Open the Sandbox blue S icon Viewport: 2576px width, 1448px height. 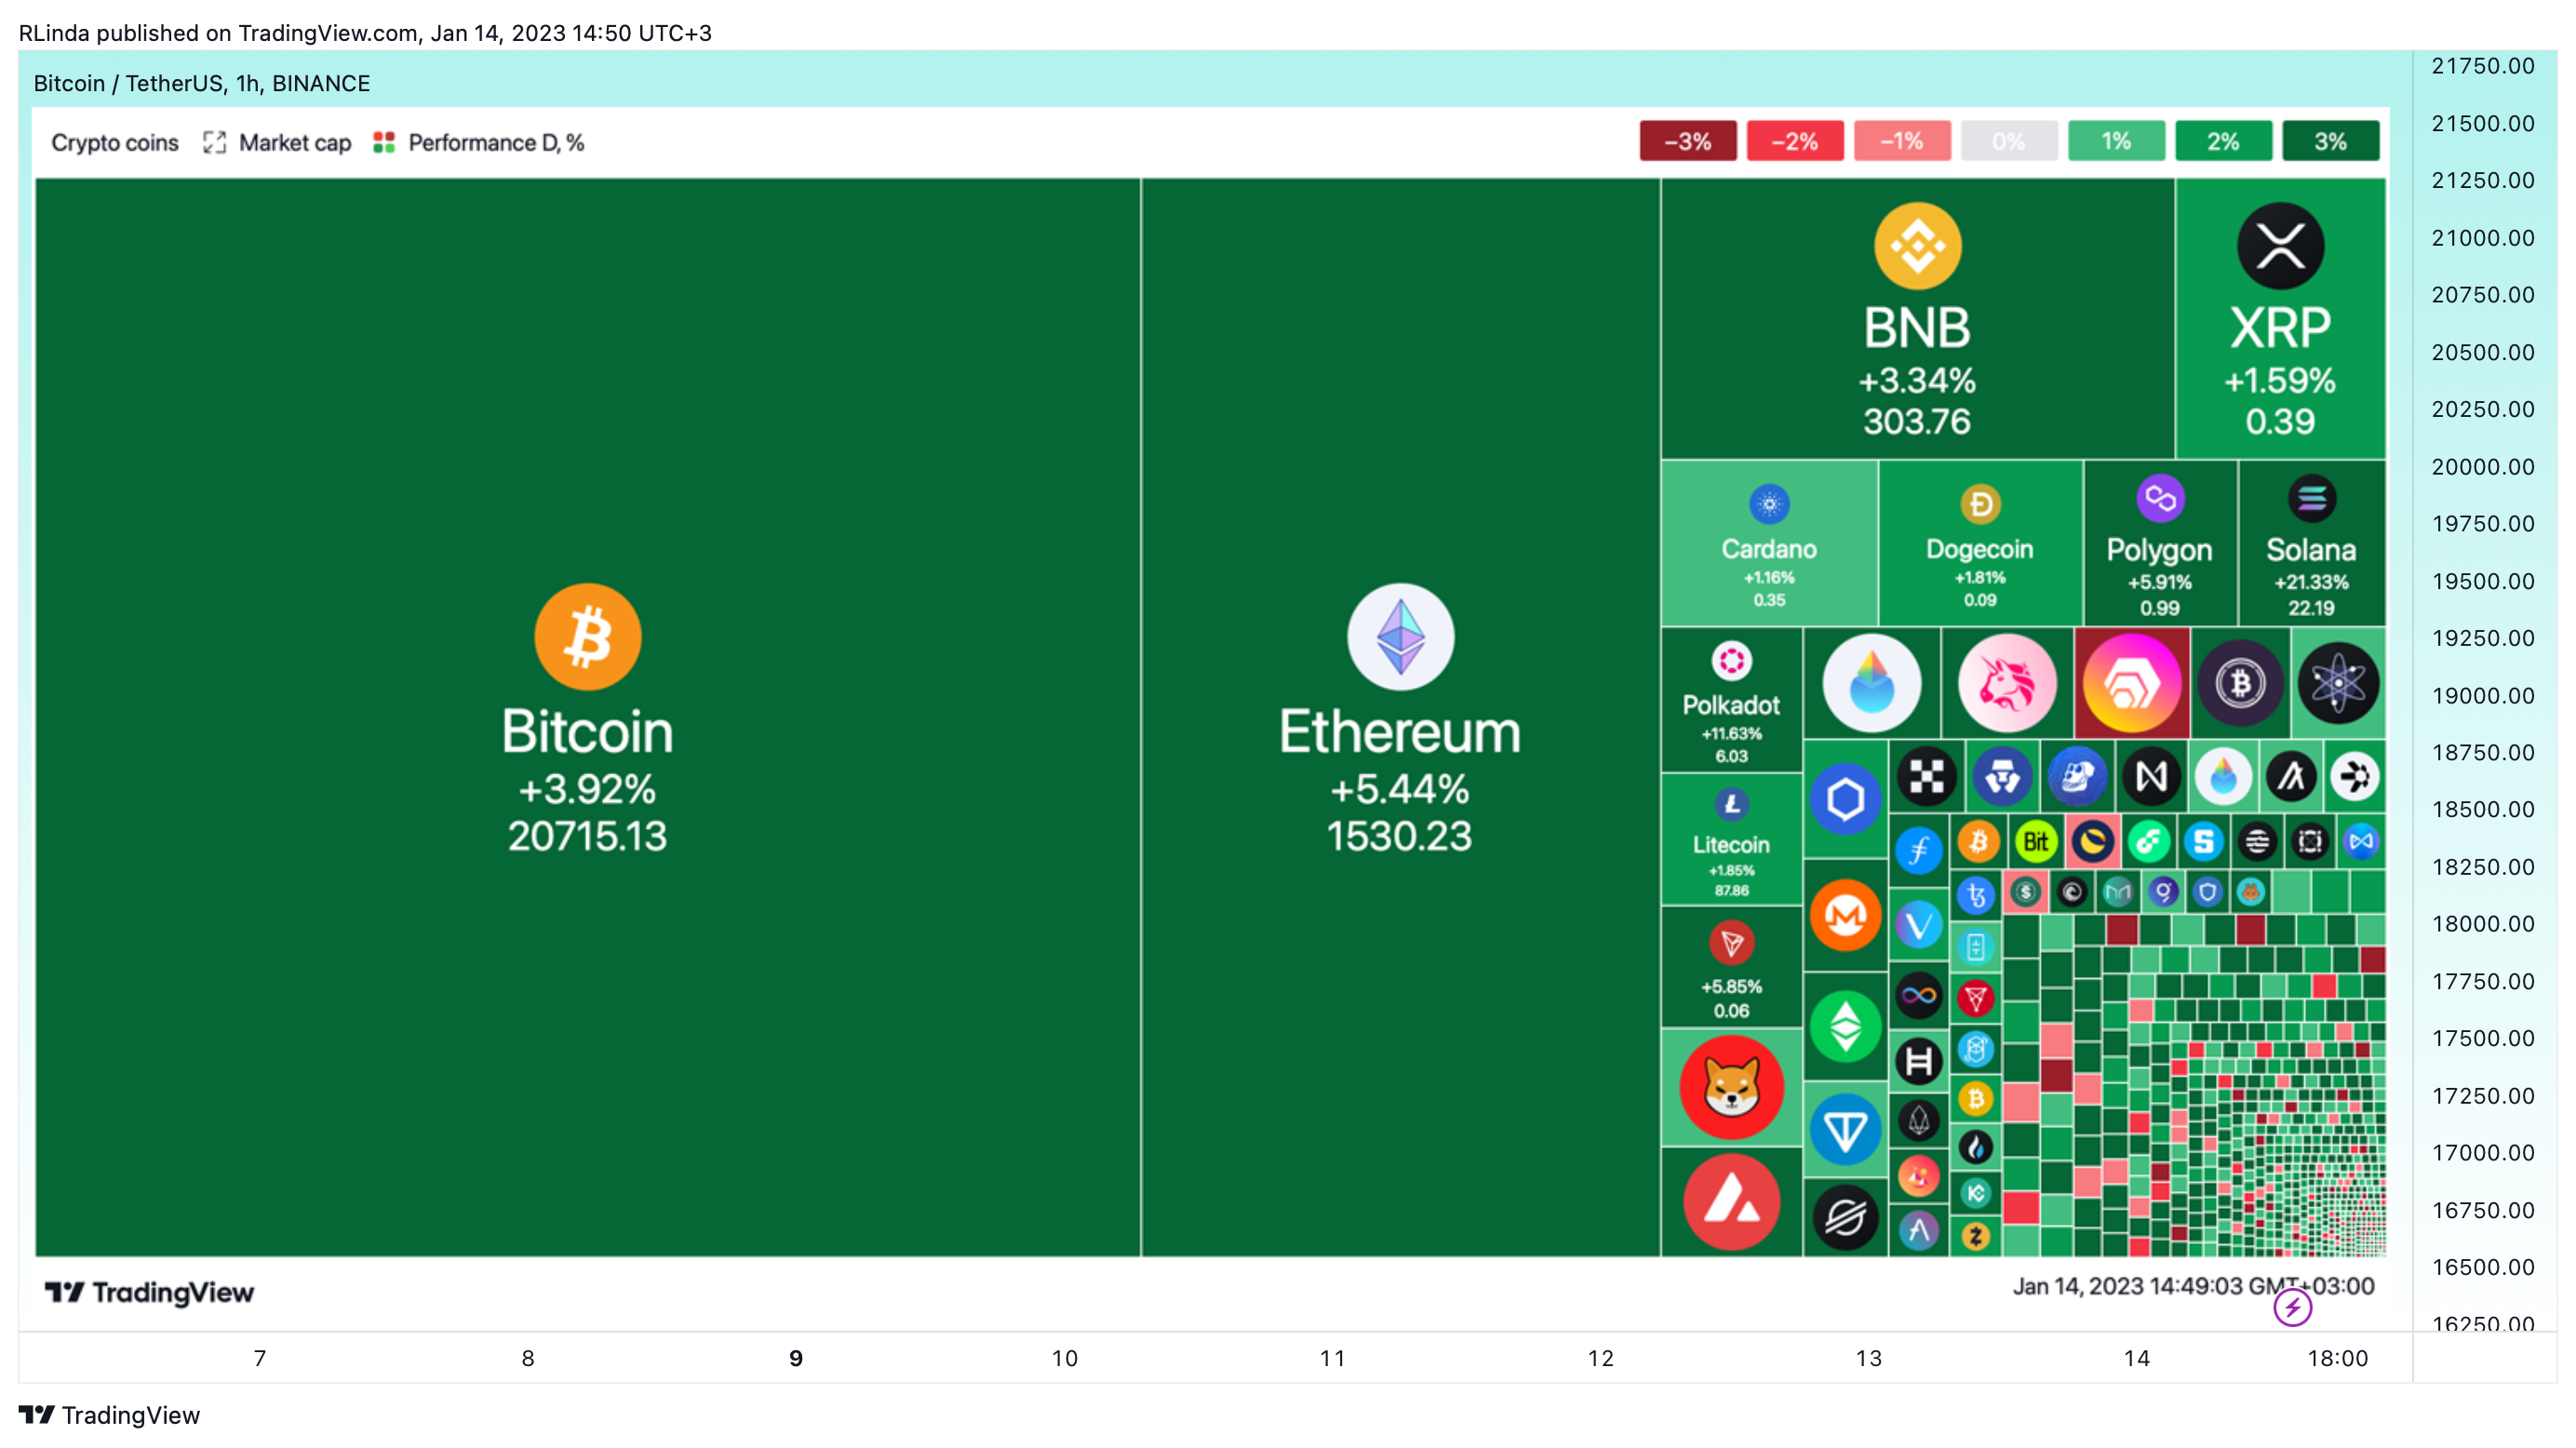click(x=2204, y=842)
